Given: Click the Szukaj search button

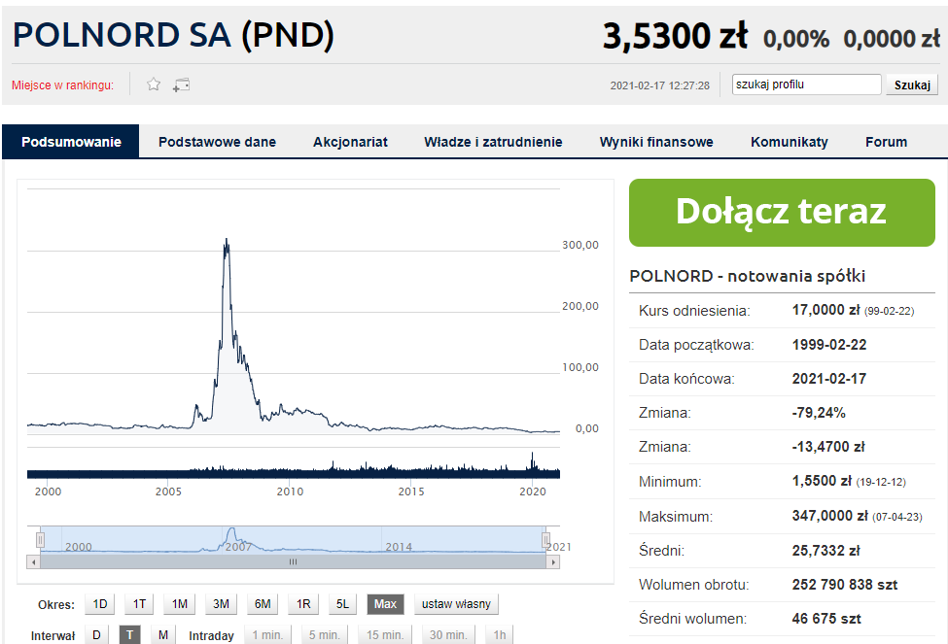Looking at the screenshot, I should point(912,85).
